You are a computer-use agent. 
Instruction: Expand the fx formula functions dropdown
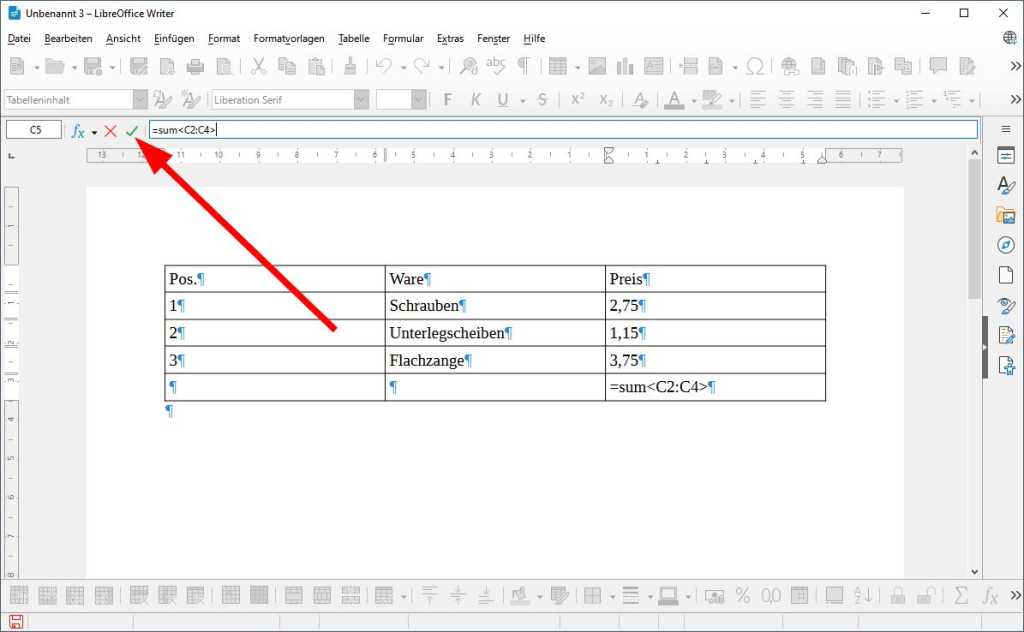(x=93, y=130)
